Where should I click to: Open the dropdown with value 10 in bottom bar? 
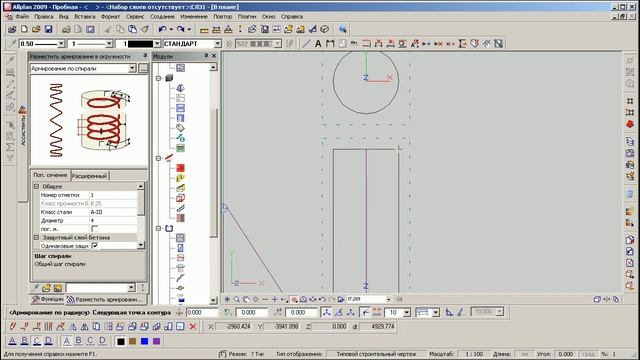point(407,312)
